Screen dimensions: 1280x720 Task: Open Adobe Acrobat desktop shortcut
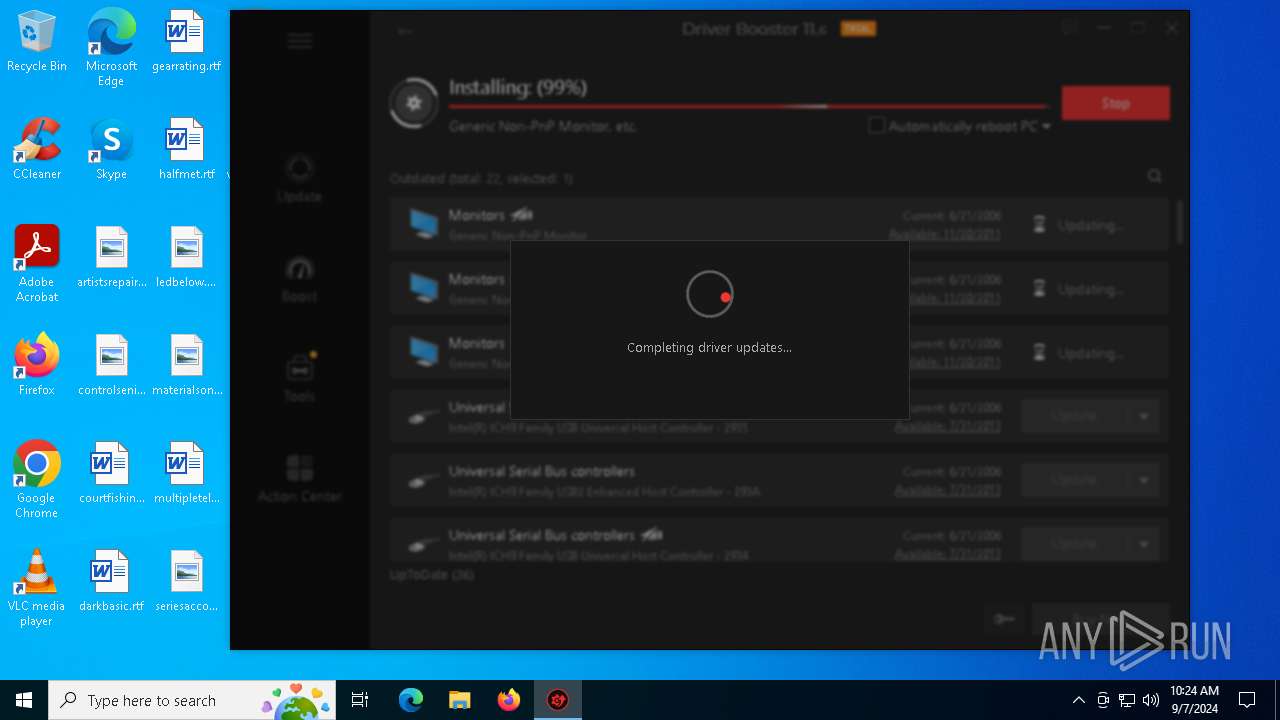click(x=37, y=263)
